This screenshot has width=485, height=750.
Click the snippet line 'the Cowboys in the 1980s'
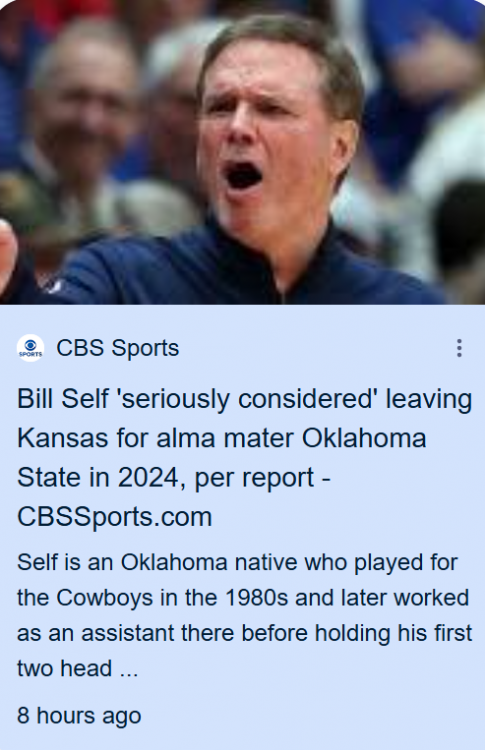[243, 597]
